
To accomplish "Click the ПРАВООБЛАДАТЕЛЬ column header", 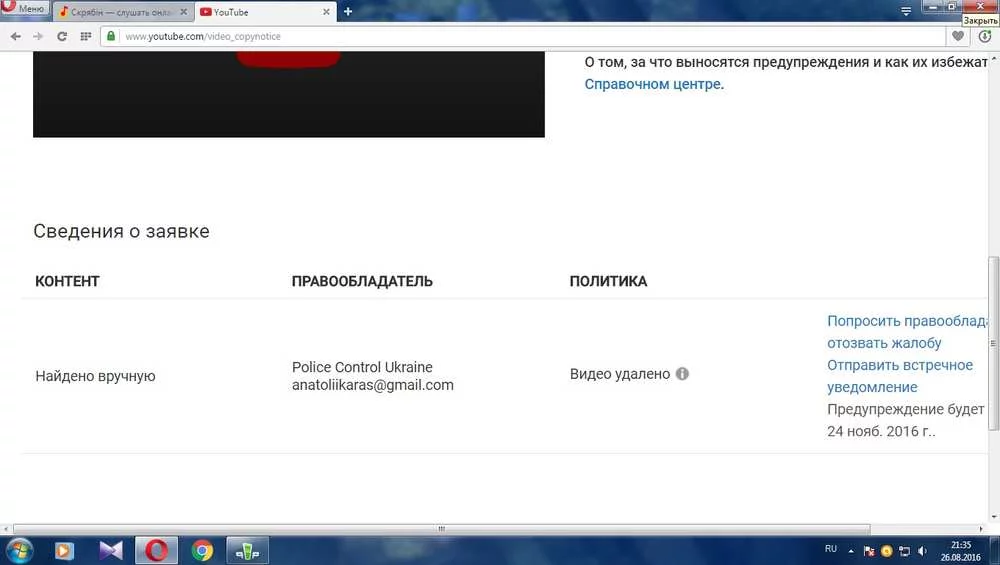I will point(362,281).
